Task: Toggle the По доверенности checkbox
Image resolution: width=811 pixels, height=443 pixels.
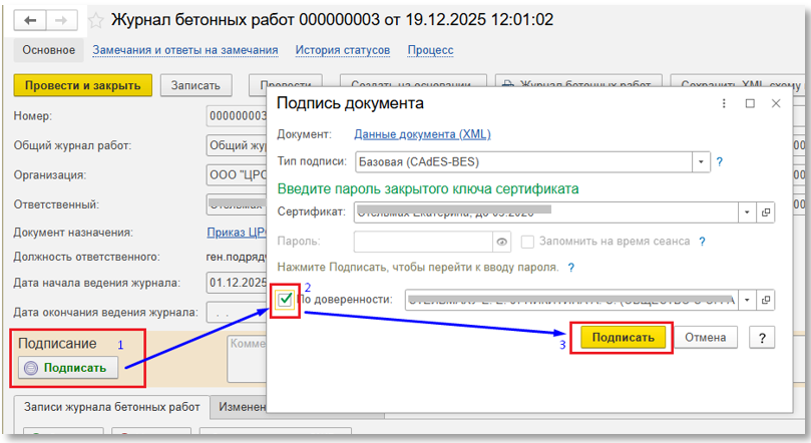Action: click(286, 299)
